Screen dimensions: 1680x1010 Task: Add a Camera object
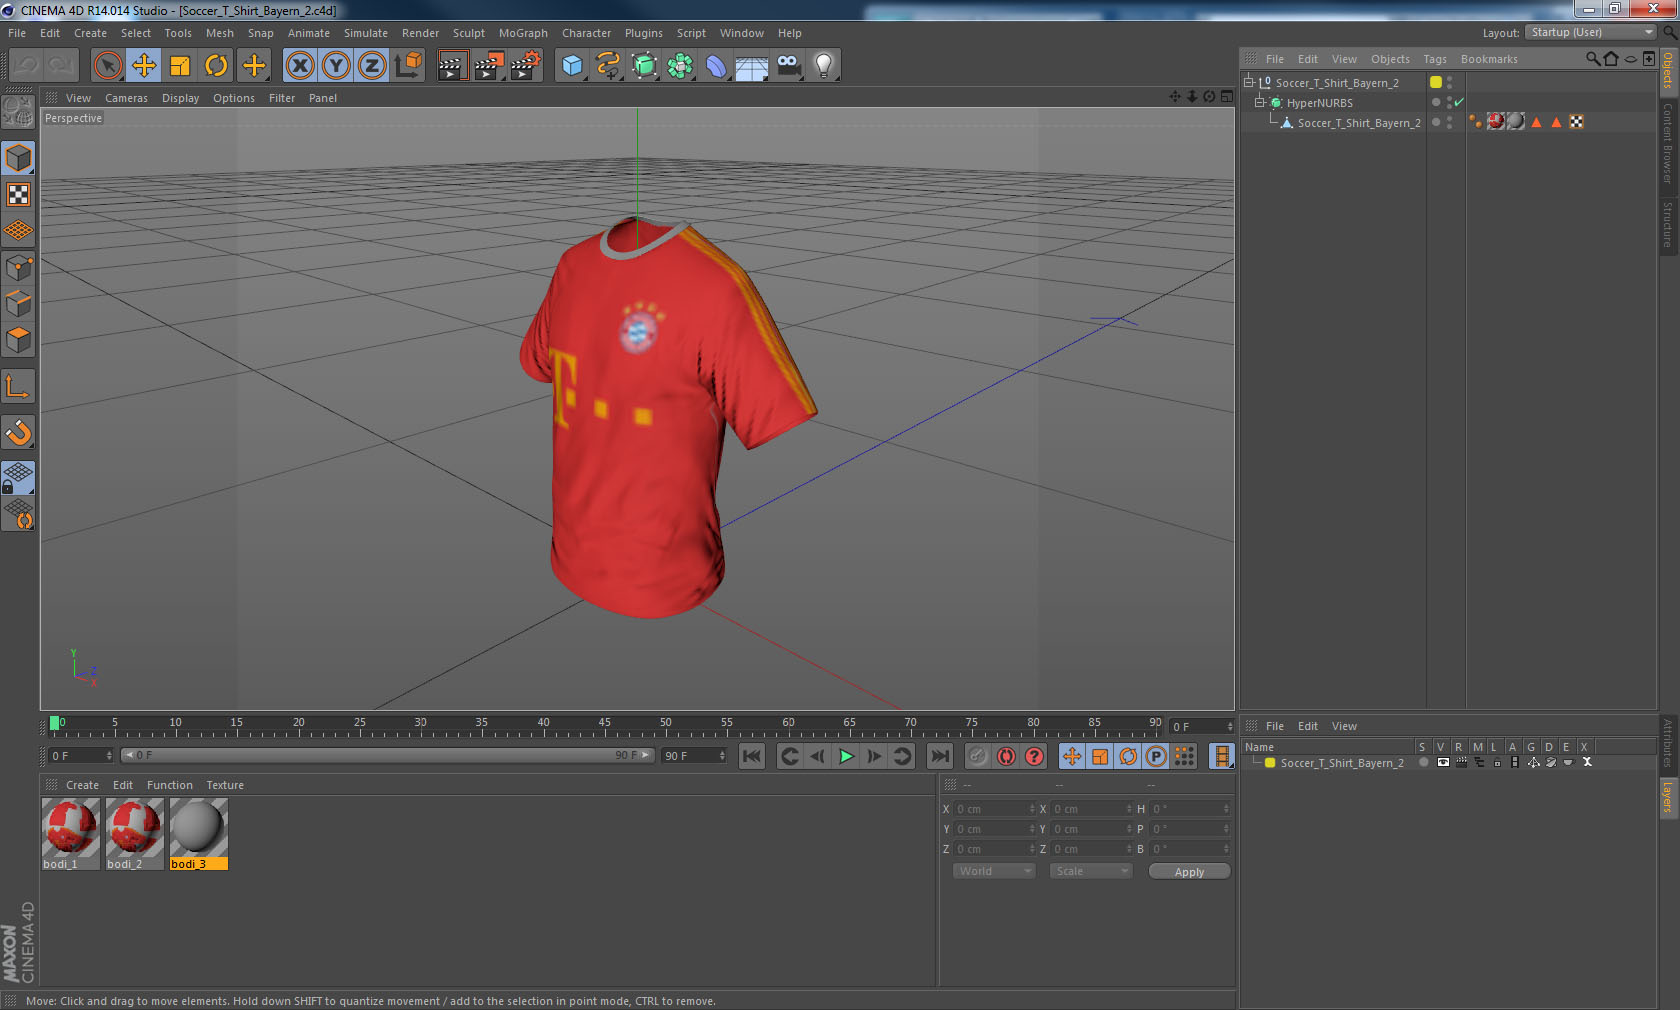(x=788, y=66)
